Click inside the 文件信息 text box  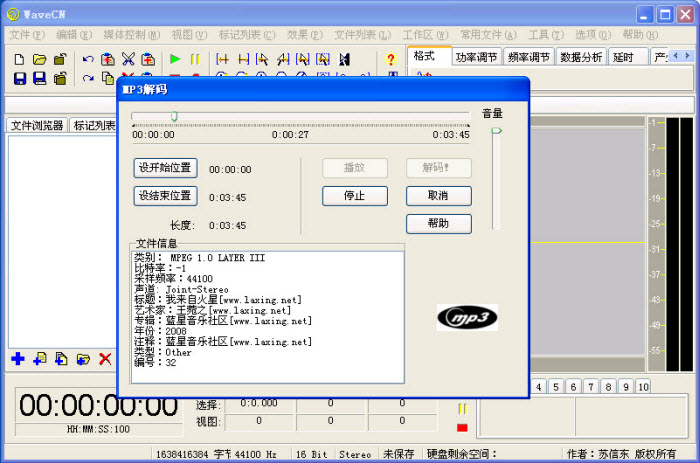pyautogui.click(x=268, y=317)
